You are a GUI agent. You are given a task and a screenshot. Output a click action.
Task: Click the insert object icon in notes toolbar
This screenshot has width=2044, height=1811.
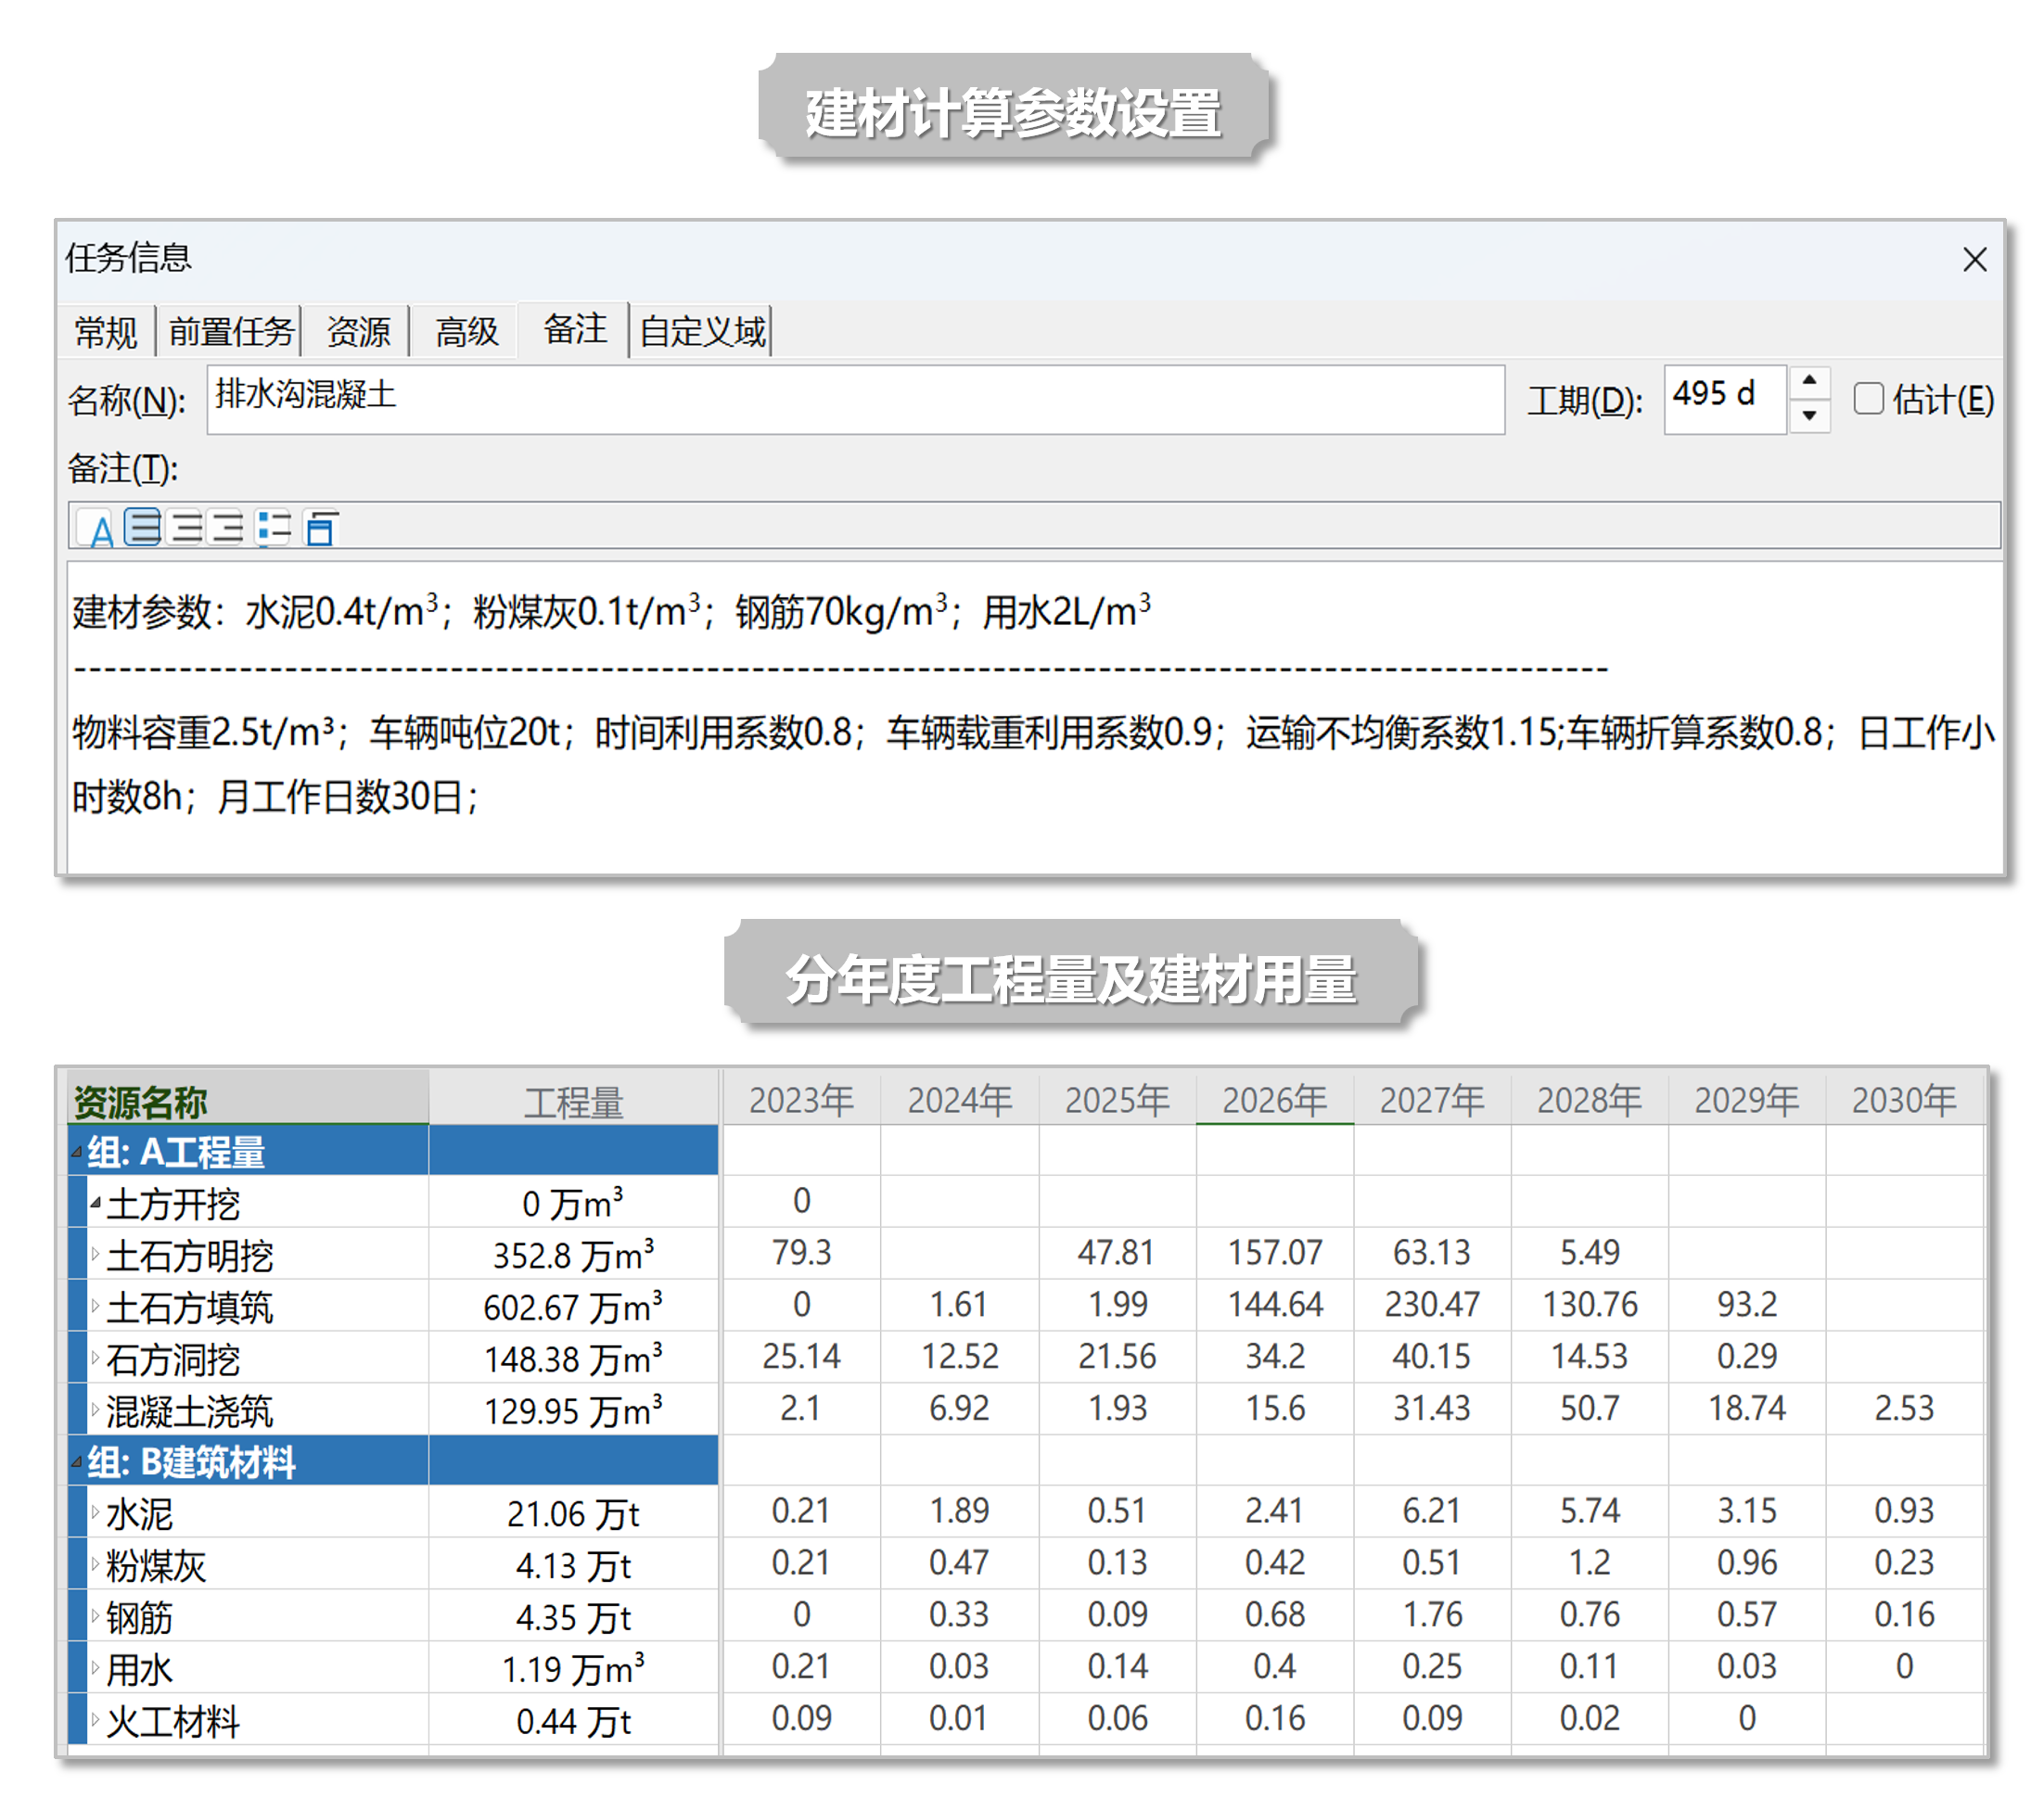(320, 527)
